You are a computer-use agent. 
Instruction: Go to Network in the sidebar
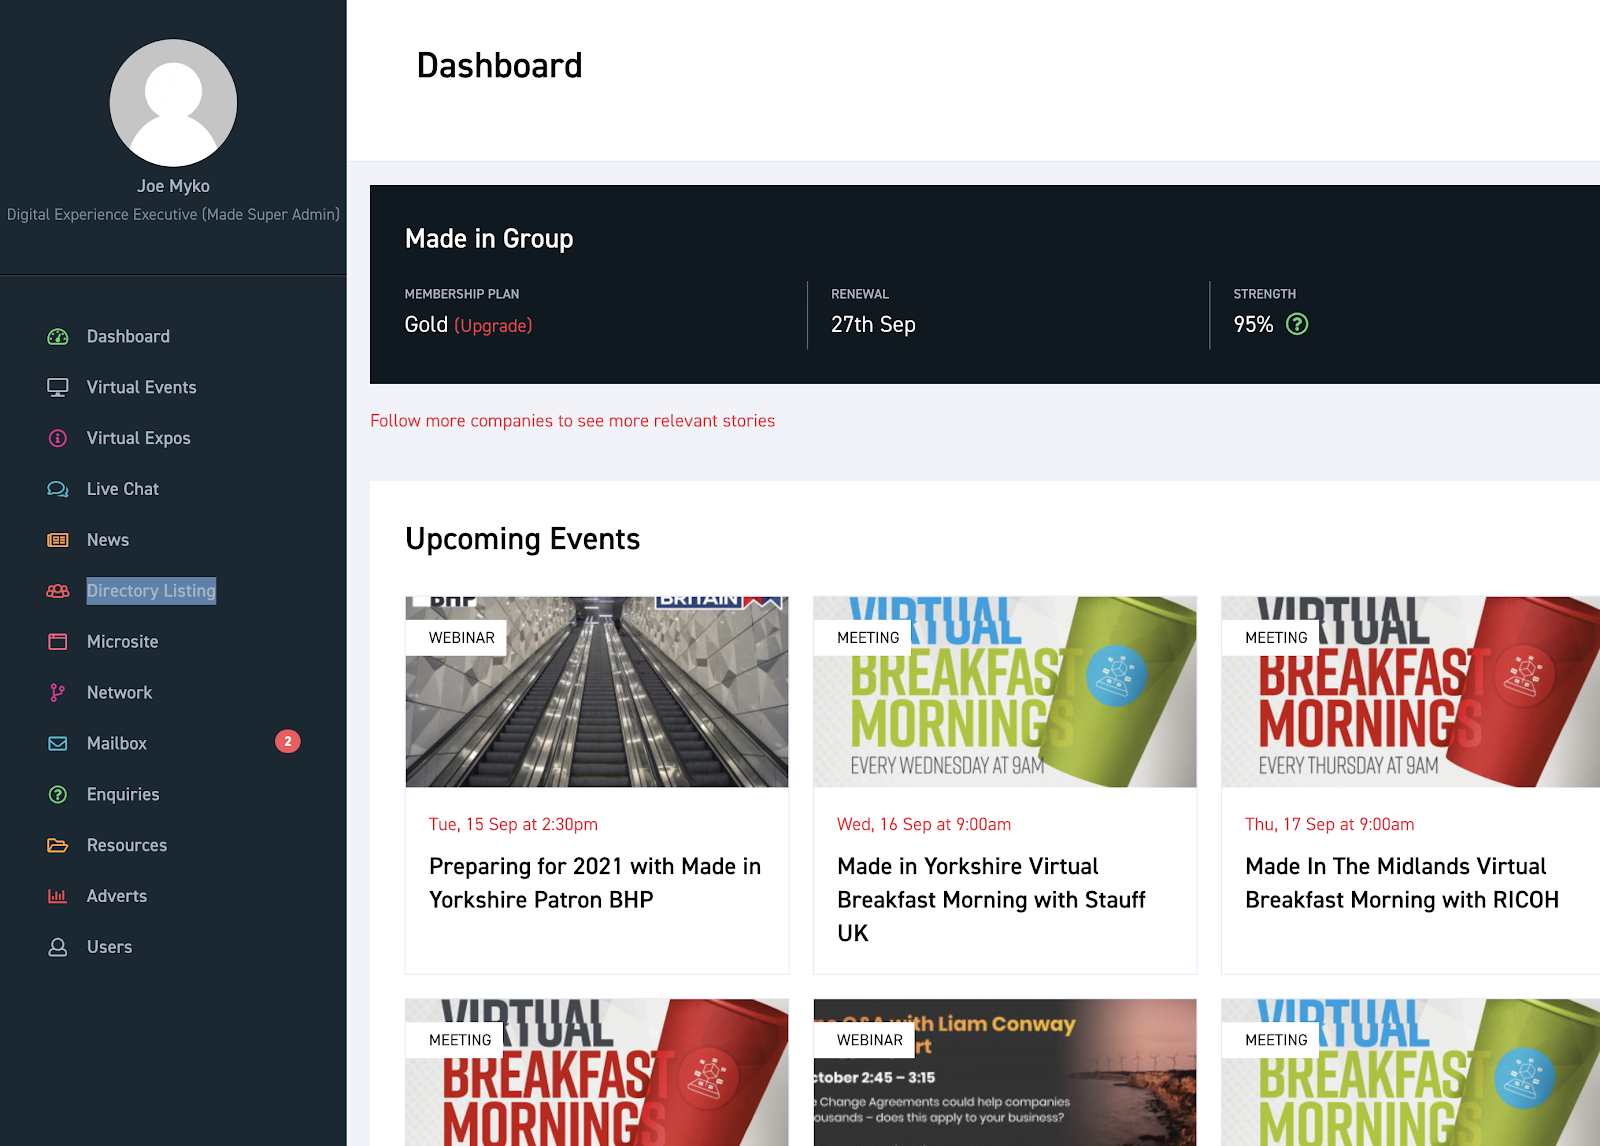coord(119,693)
